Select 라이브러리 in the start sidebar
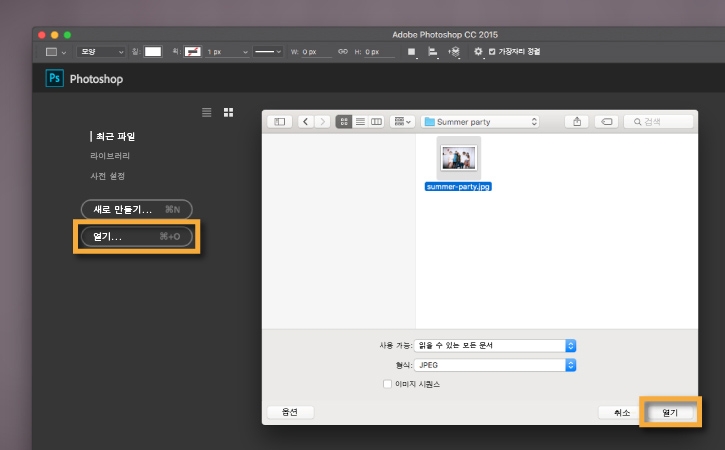 (109, 156)
